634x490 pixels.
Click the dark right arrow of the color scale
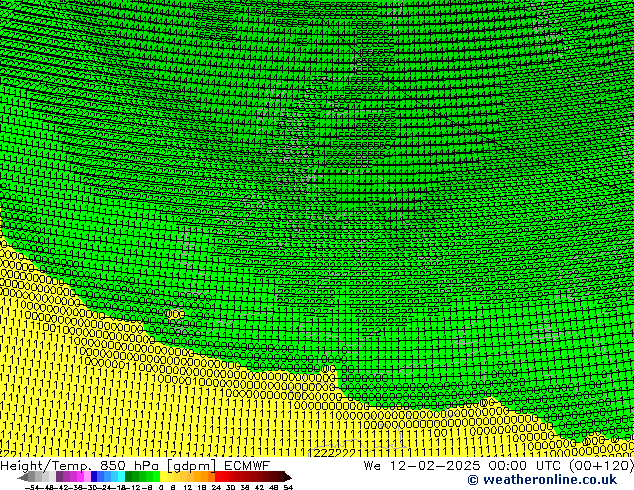(287, 477)
